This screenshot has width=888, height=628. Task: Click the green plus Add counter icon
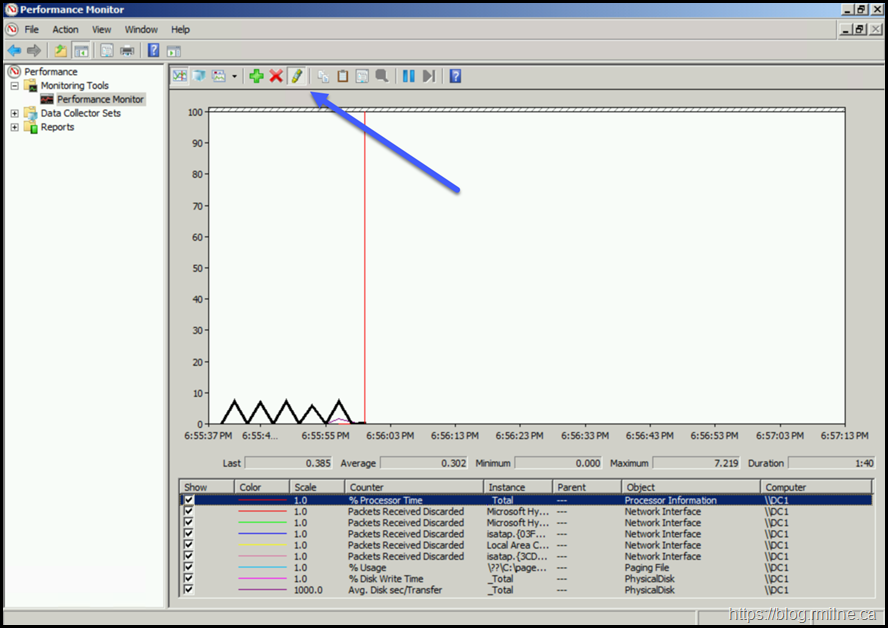coord(256,76)
